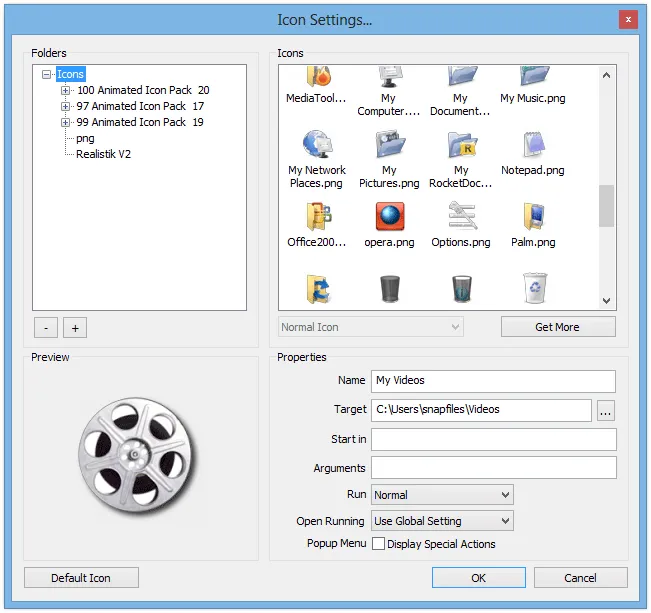The width and height of the screenshot is (651, 613).
Task: Click into the Name field
Action: click(493, 381)
